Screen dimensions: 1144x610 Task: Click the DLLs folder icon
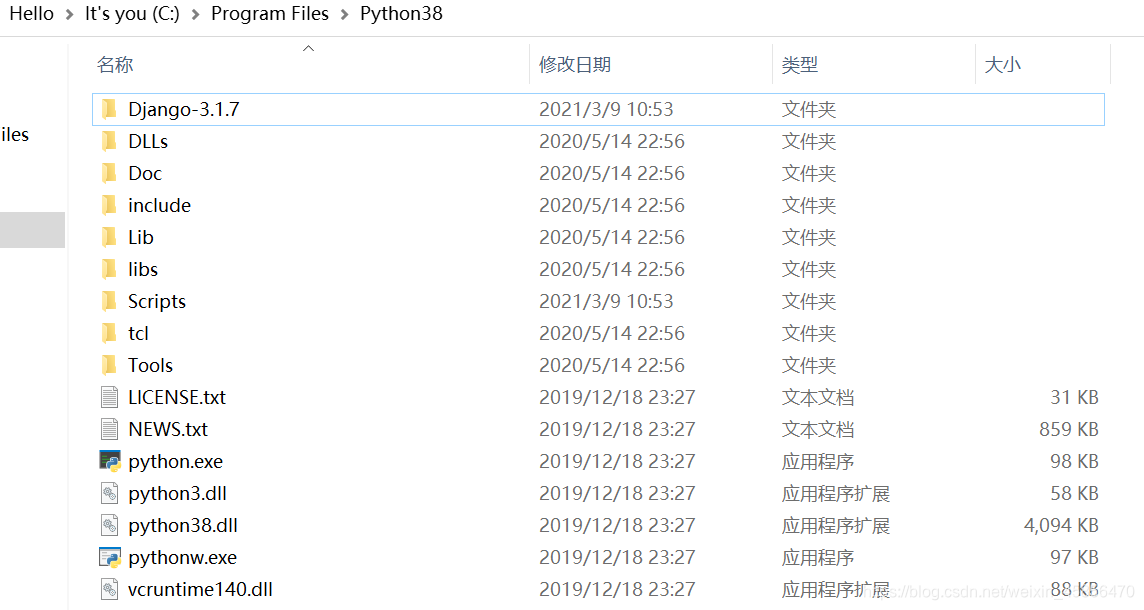[x=109, y=142]
